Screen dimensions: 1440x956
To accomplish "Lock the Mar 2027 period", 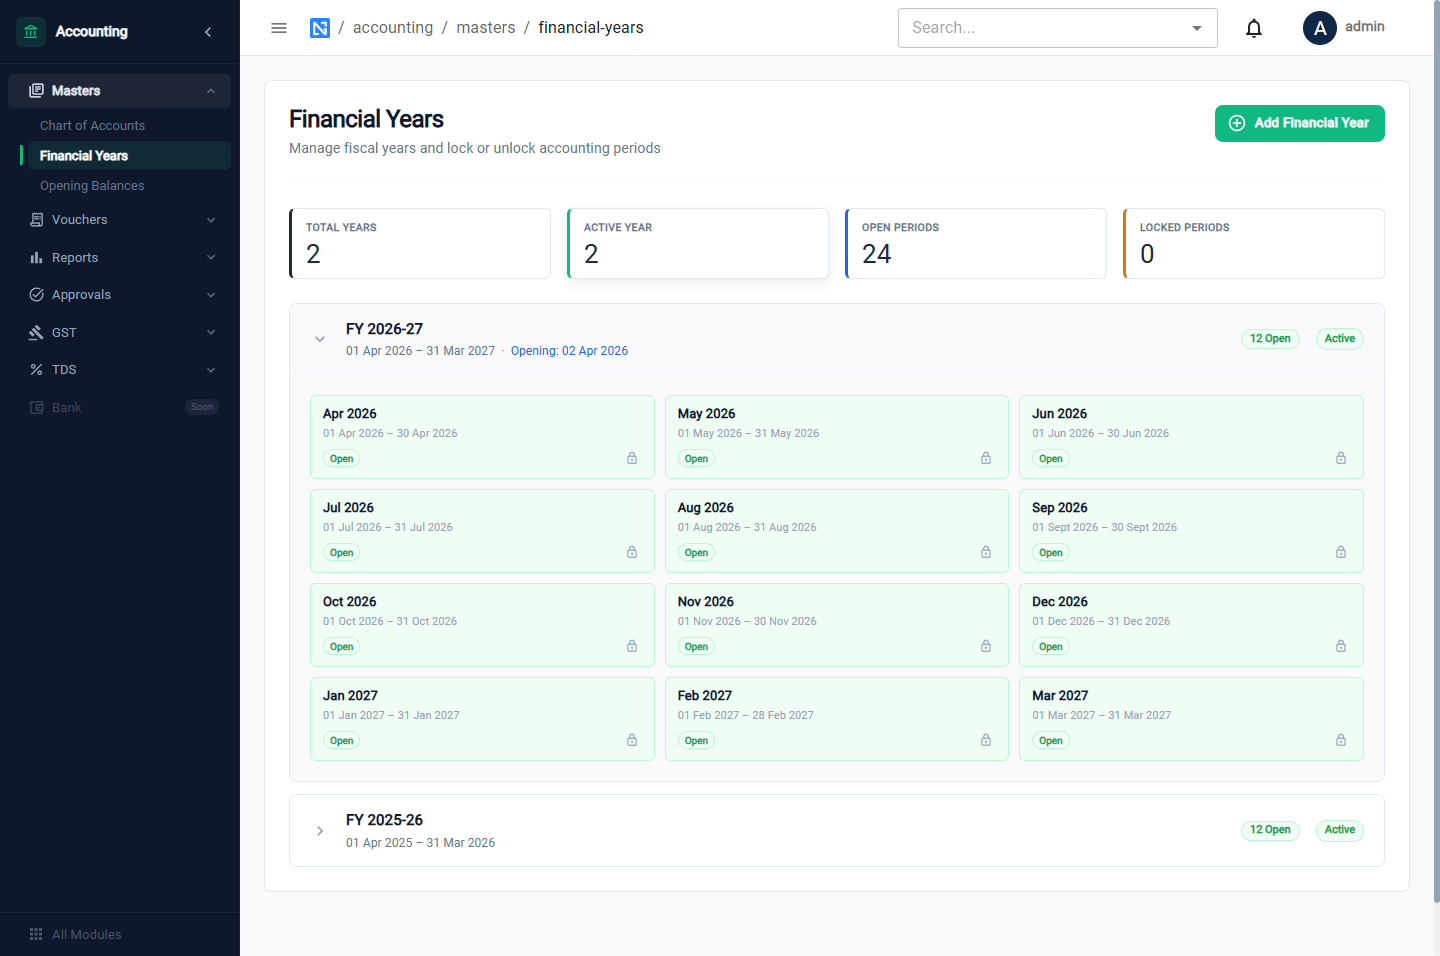I will (x=1341, y=740).
